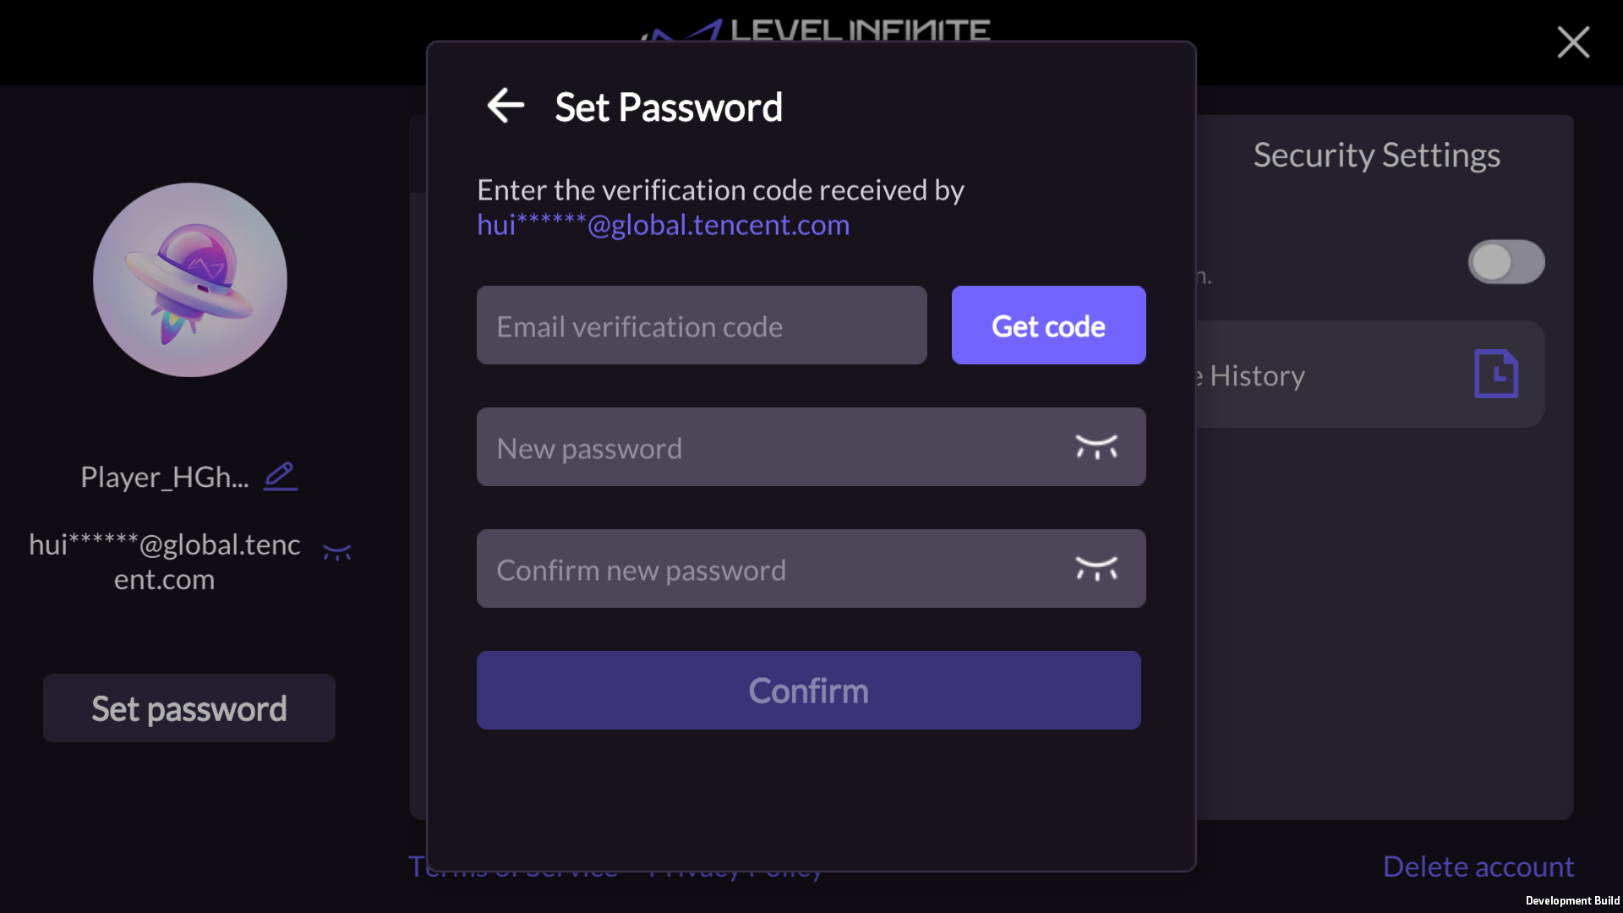The image size is (1623, 913).
Task: Focus the Email verification code field
Action: click(701, 326)
